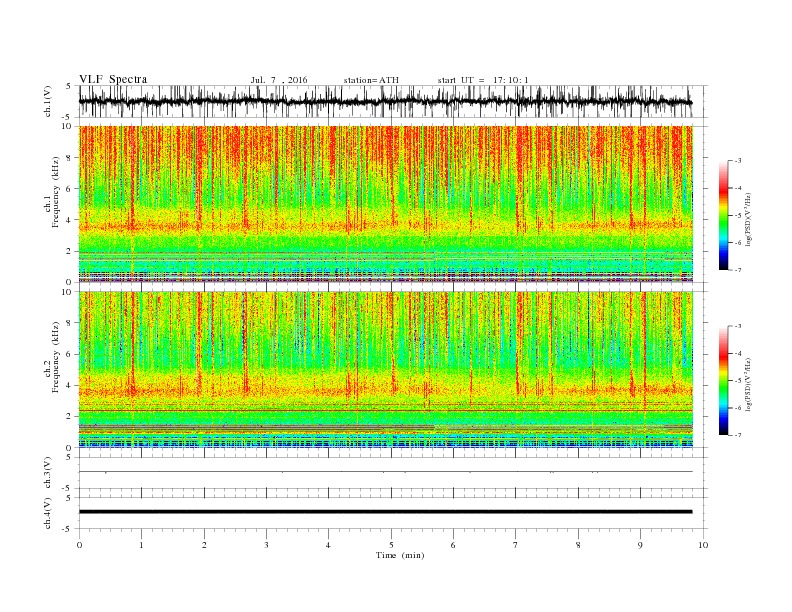Screen dimensions: 792x612
Task: Click the "5" tick on ch.1(V) axis
Action: pyautogui.click(x=69, y=86)
